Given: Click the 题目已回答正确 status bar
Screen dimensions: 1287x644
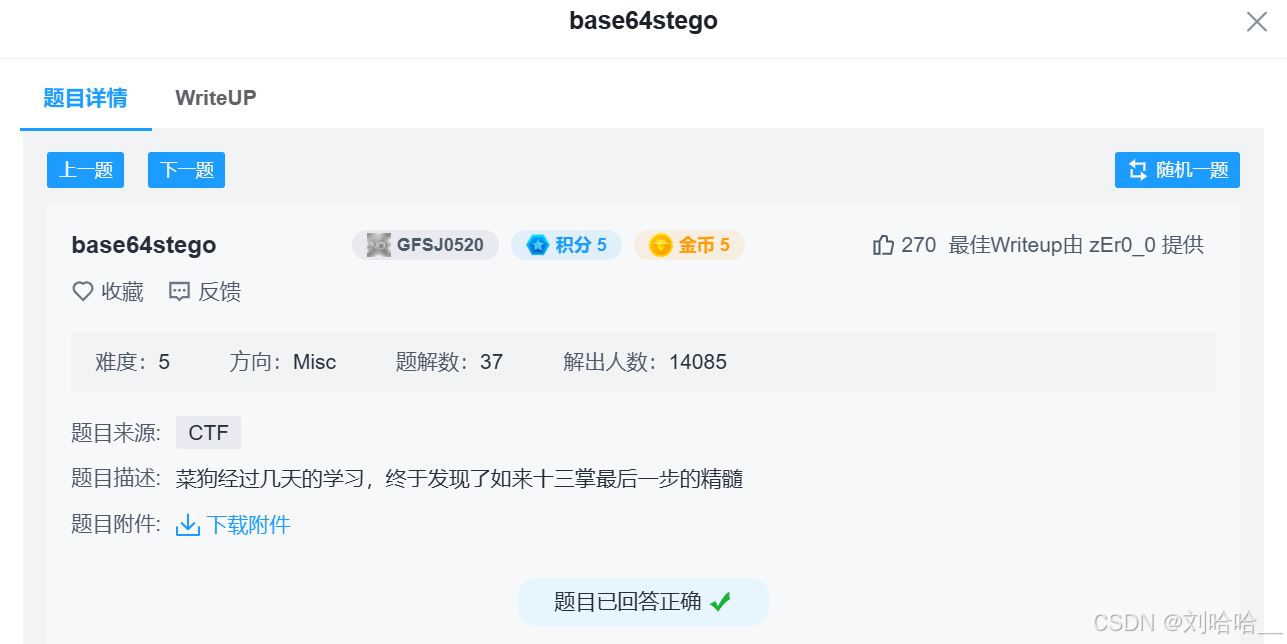Looking at the screenshot, I should (643, 601).
